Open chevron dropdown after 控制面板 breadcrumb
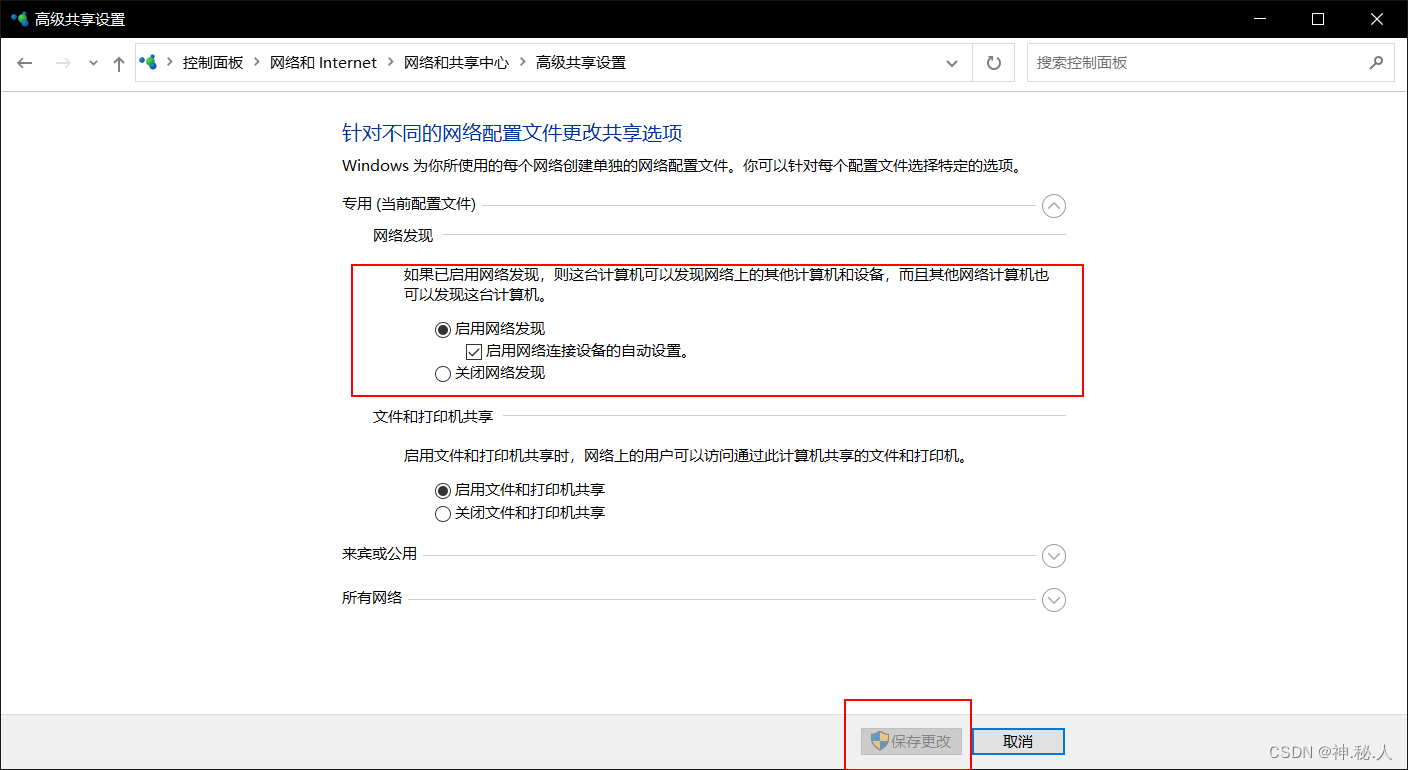1408x770 pixels. (257, 62)
